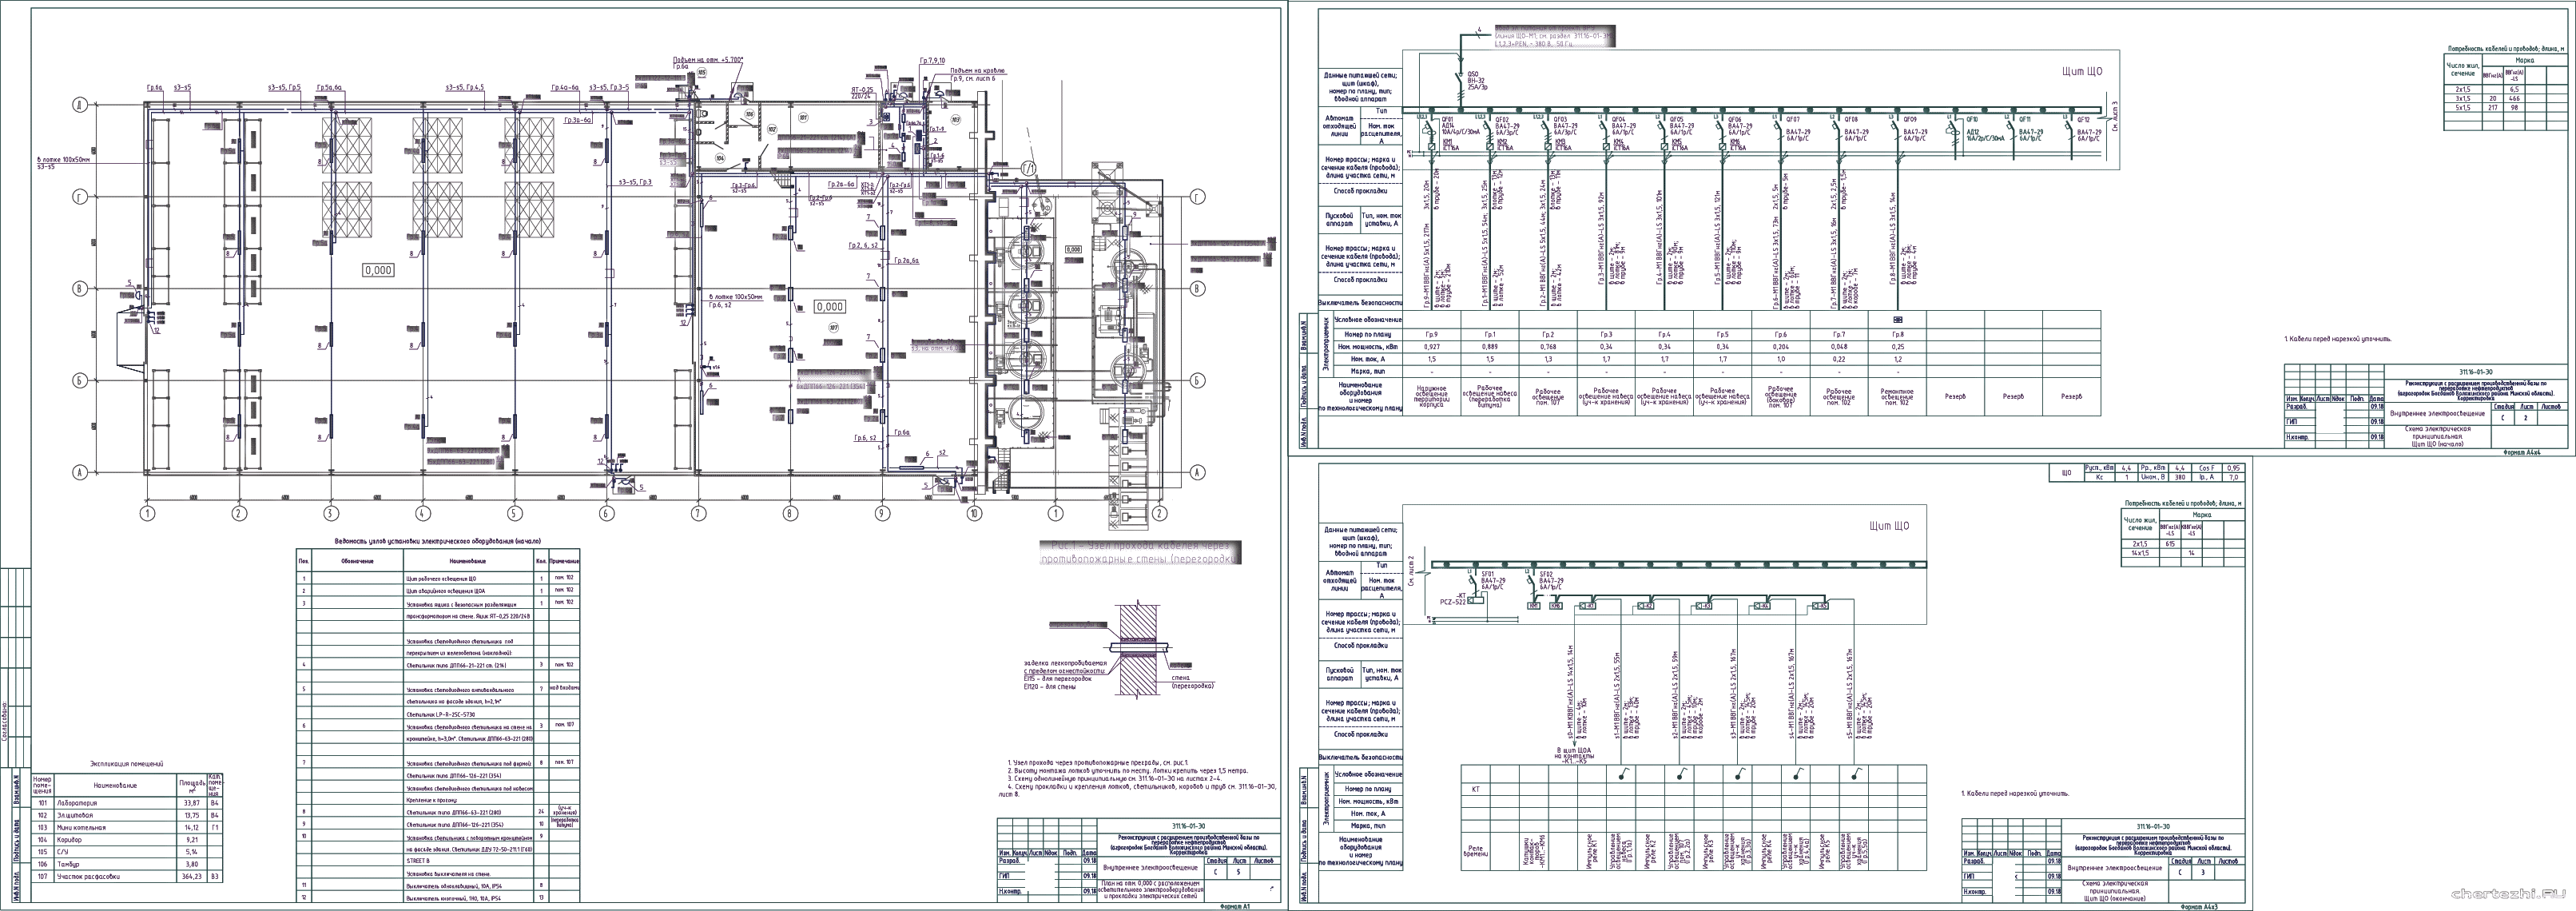Click the Гр.9 cell in Номер по плану row

(1431, 334)
